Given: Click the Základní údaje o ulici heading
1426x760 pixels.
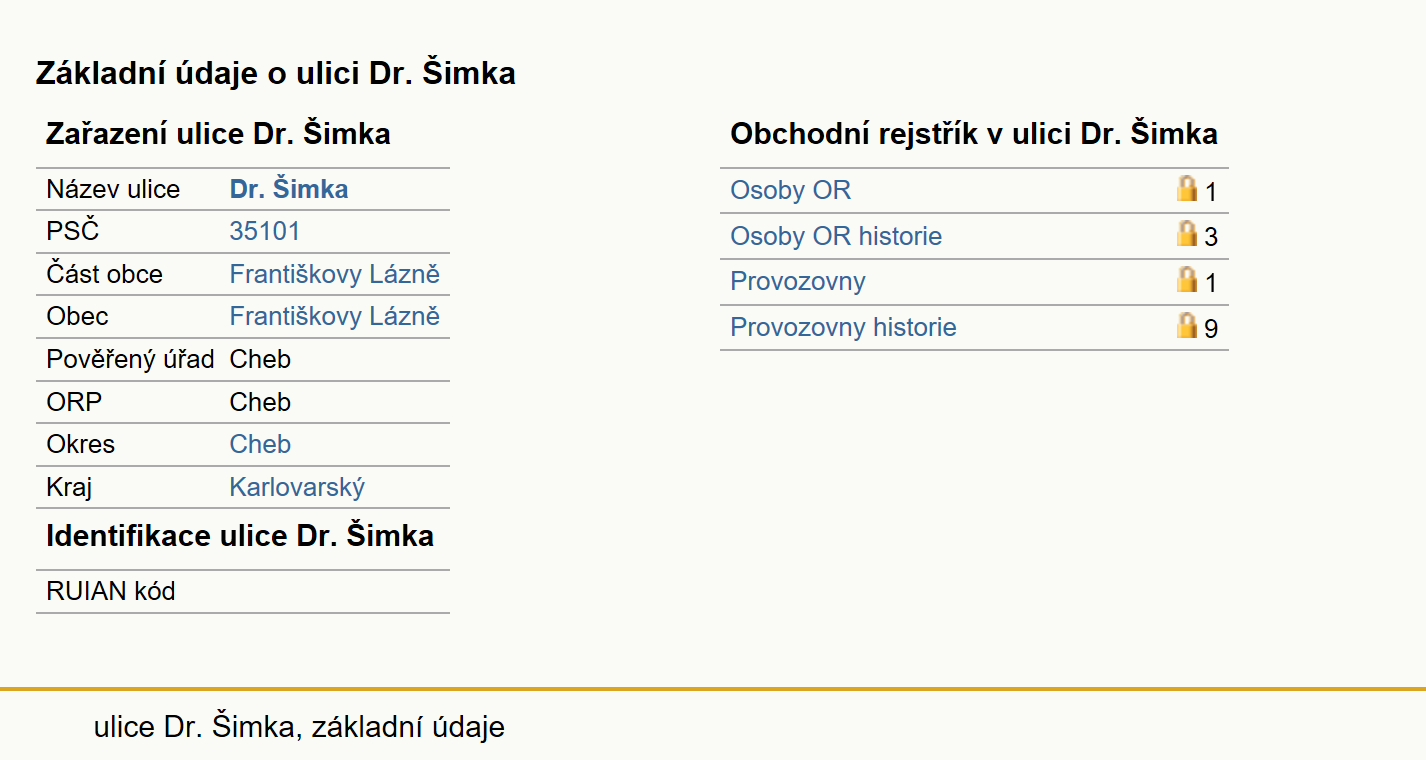Looking at the screenshot, I should pos(276,74).
